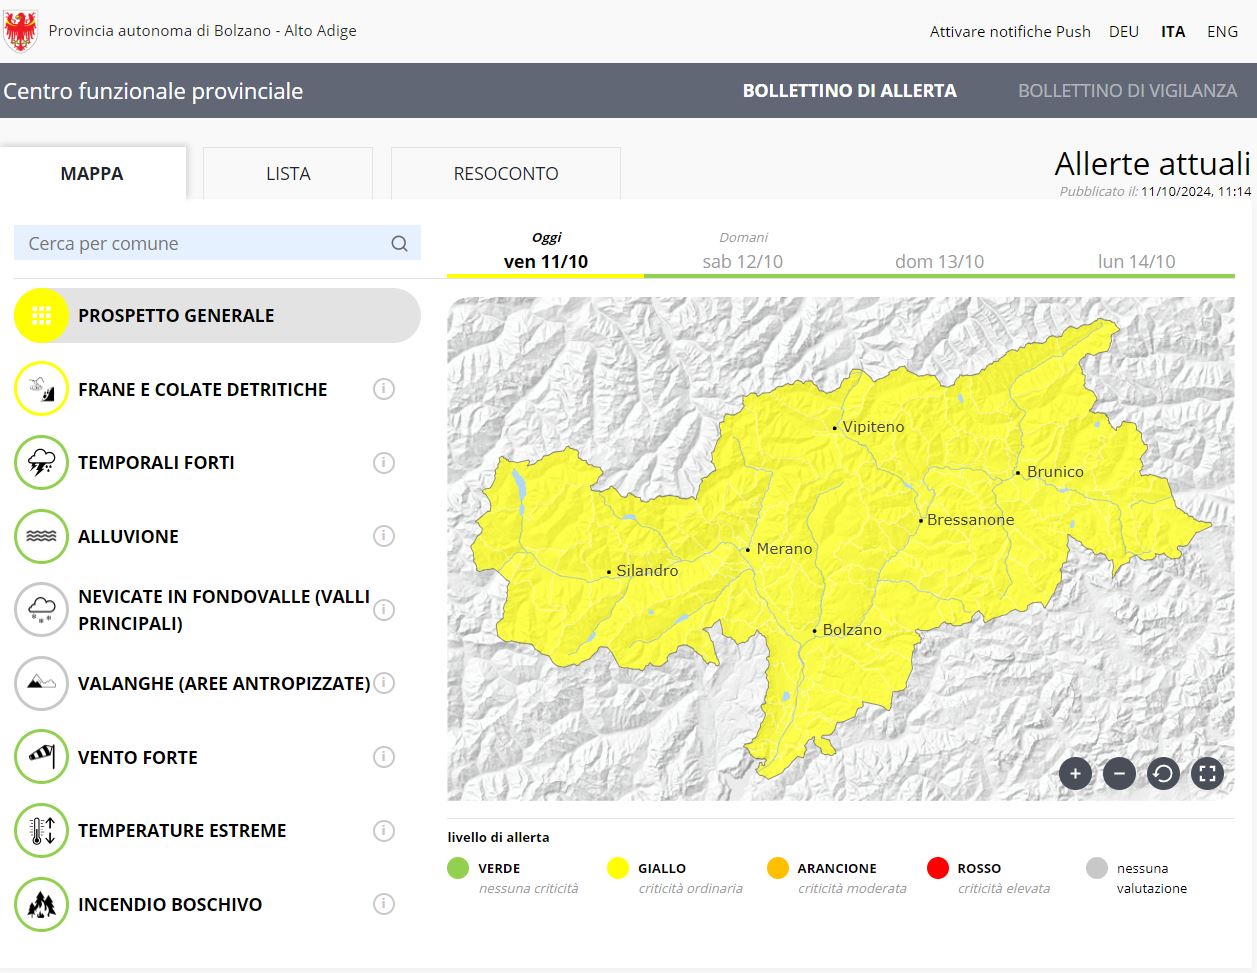
Task: Open the RESOCONTO tab
Action: click(x=506, y=174)
